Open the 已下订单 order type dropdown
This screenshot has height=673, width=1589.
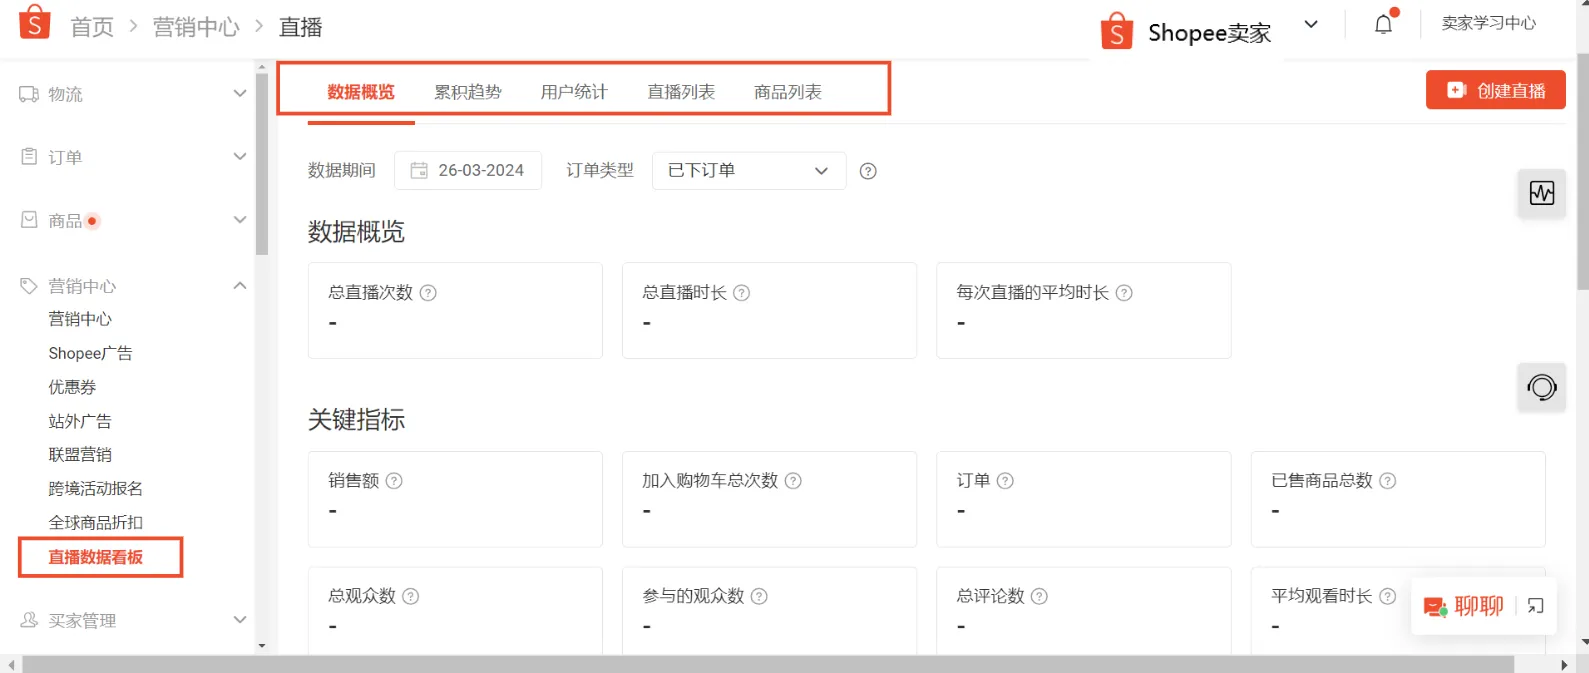pyautogui.click(x=749, y=171)
